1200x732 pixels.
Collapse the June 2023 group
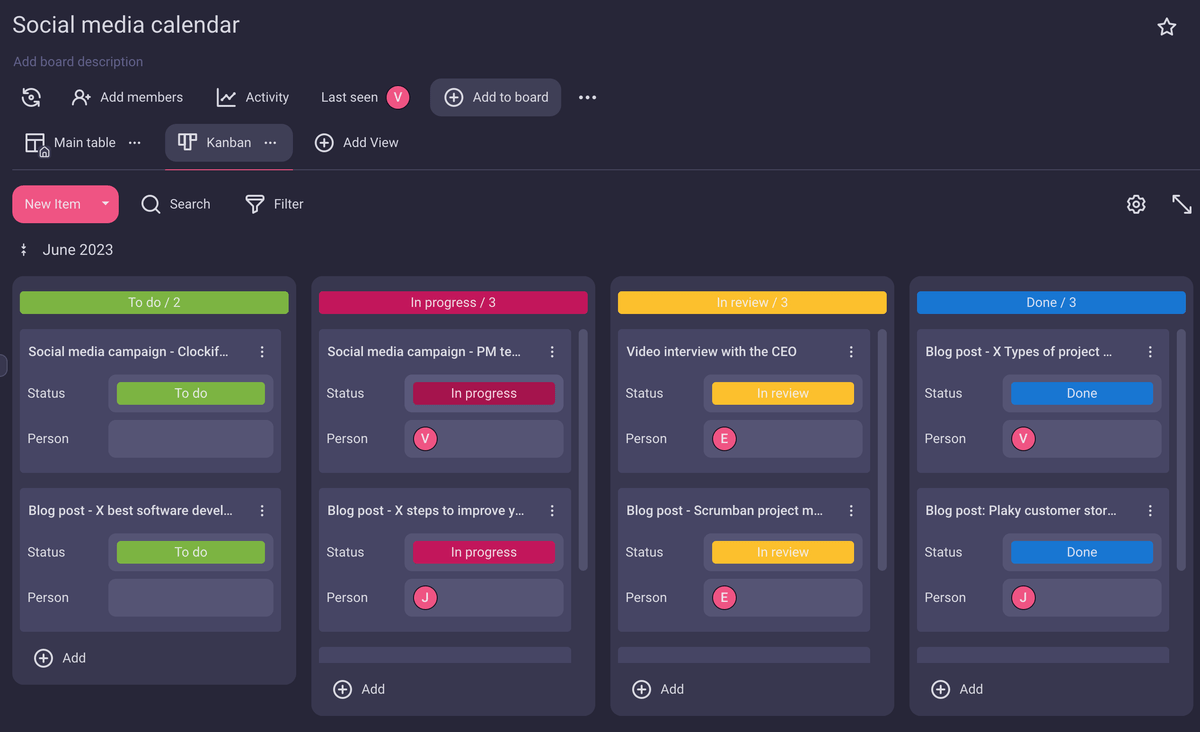tap(24, 250)
